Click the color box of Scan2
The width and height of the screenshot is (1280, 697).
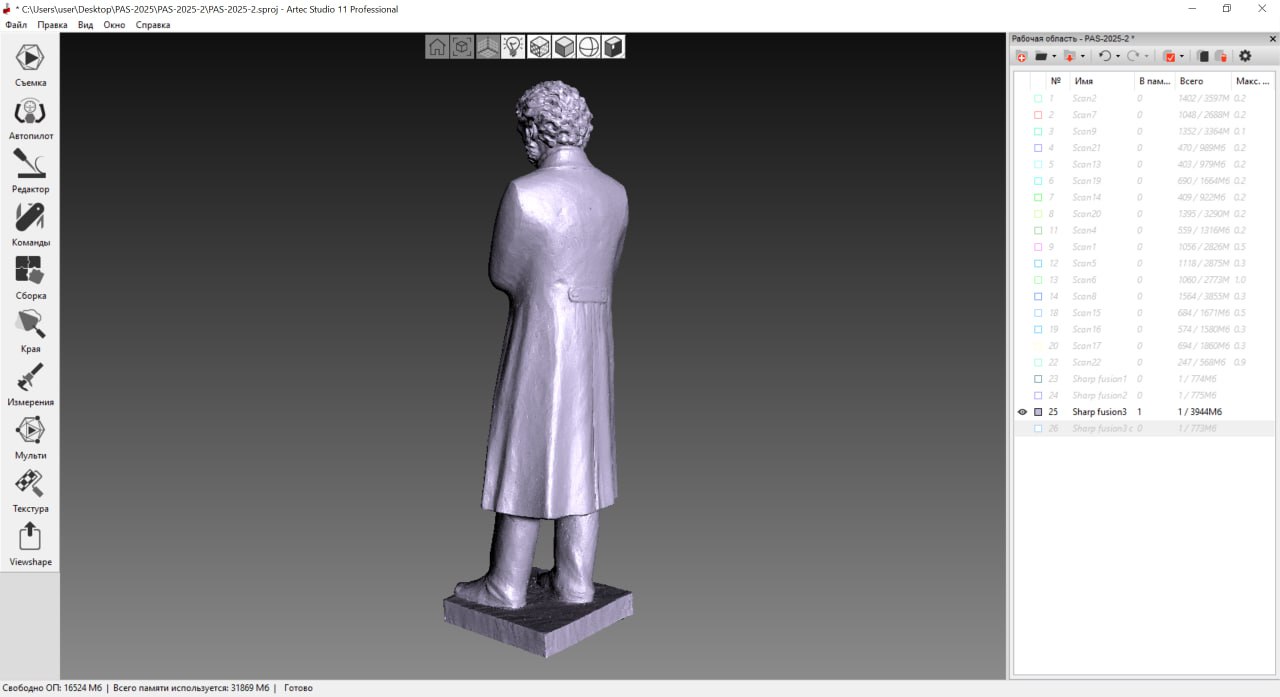tap(1038, 99)
